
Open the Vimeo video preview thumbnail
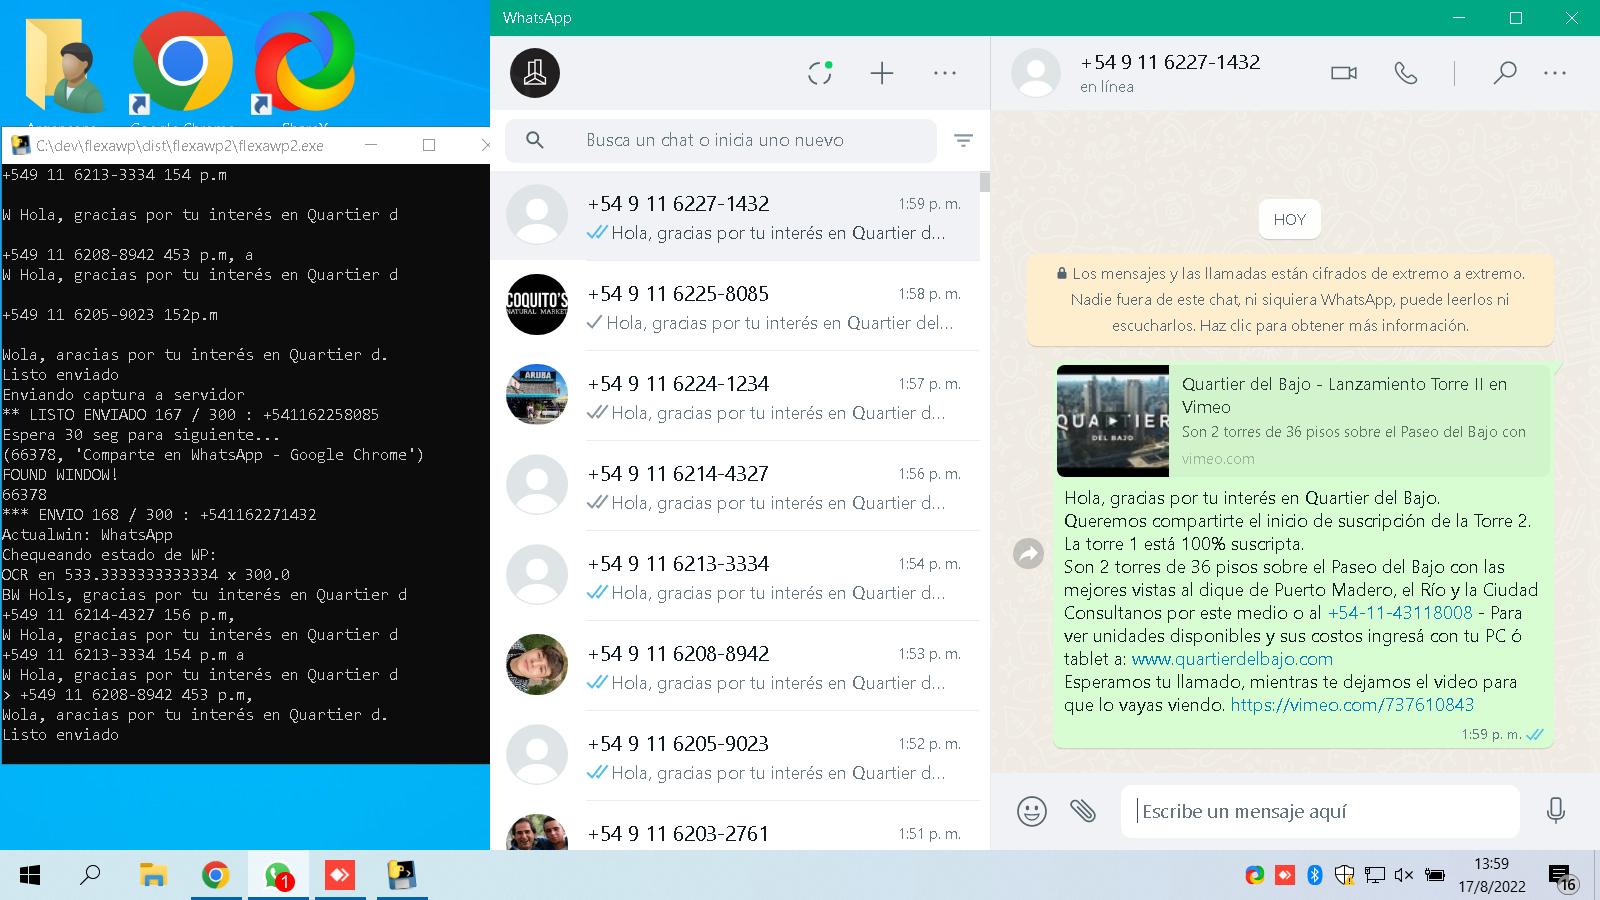click(x=1113, y=421)
